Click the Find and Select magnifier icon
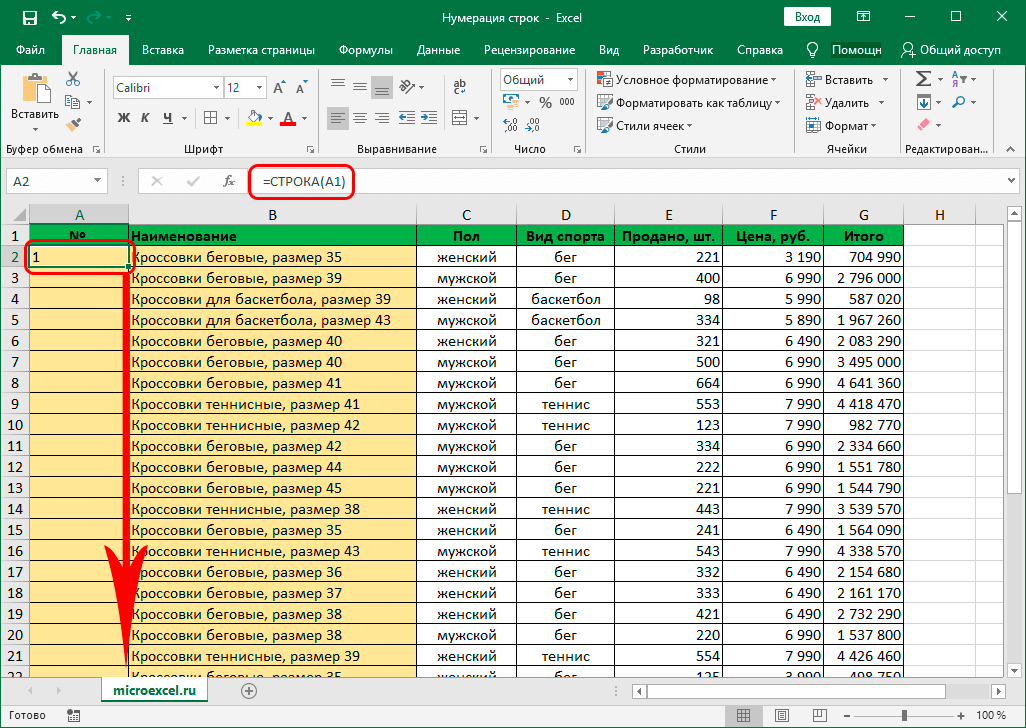Image resolution: width=1026 pixels, height=728 pixels. pos(959,102)
